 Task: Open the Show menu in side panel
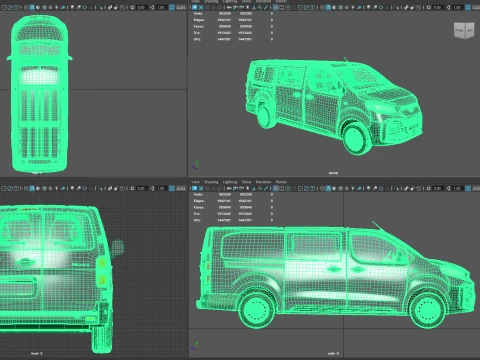(x=246, y=182)
